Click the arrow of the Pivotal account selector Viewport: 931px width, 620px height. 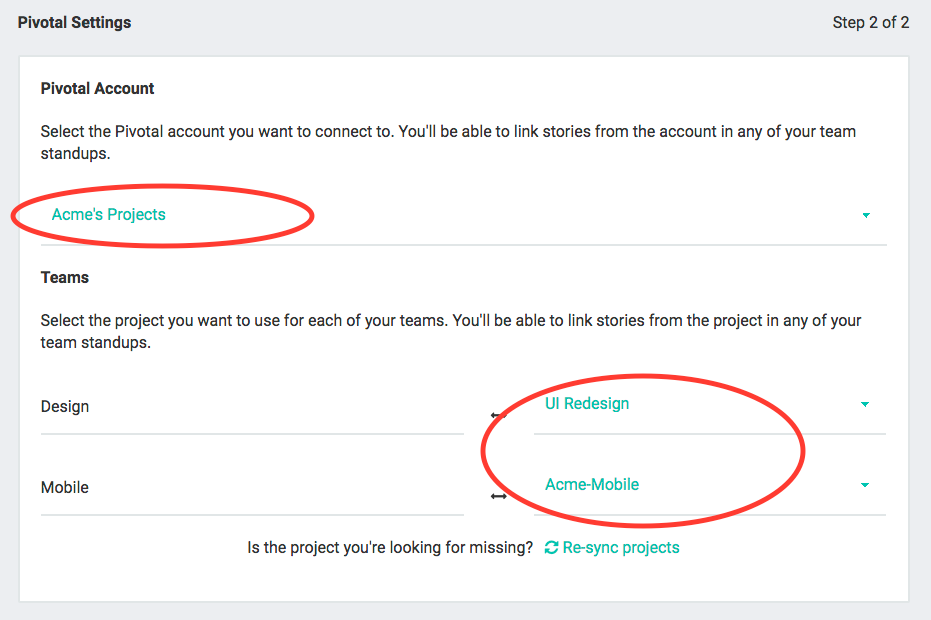coord(866,216)
